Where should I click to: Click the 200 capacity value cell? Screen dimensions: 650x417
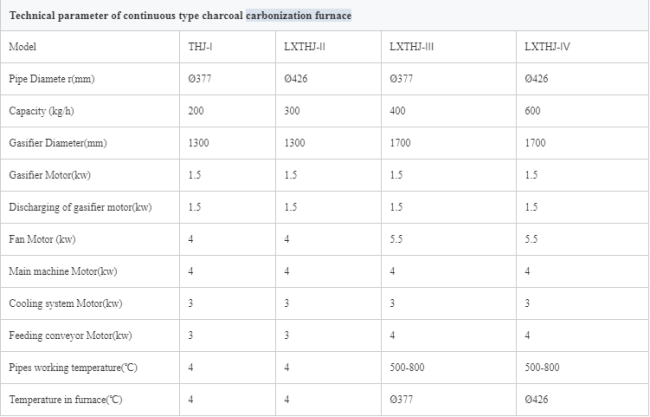196,111
